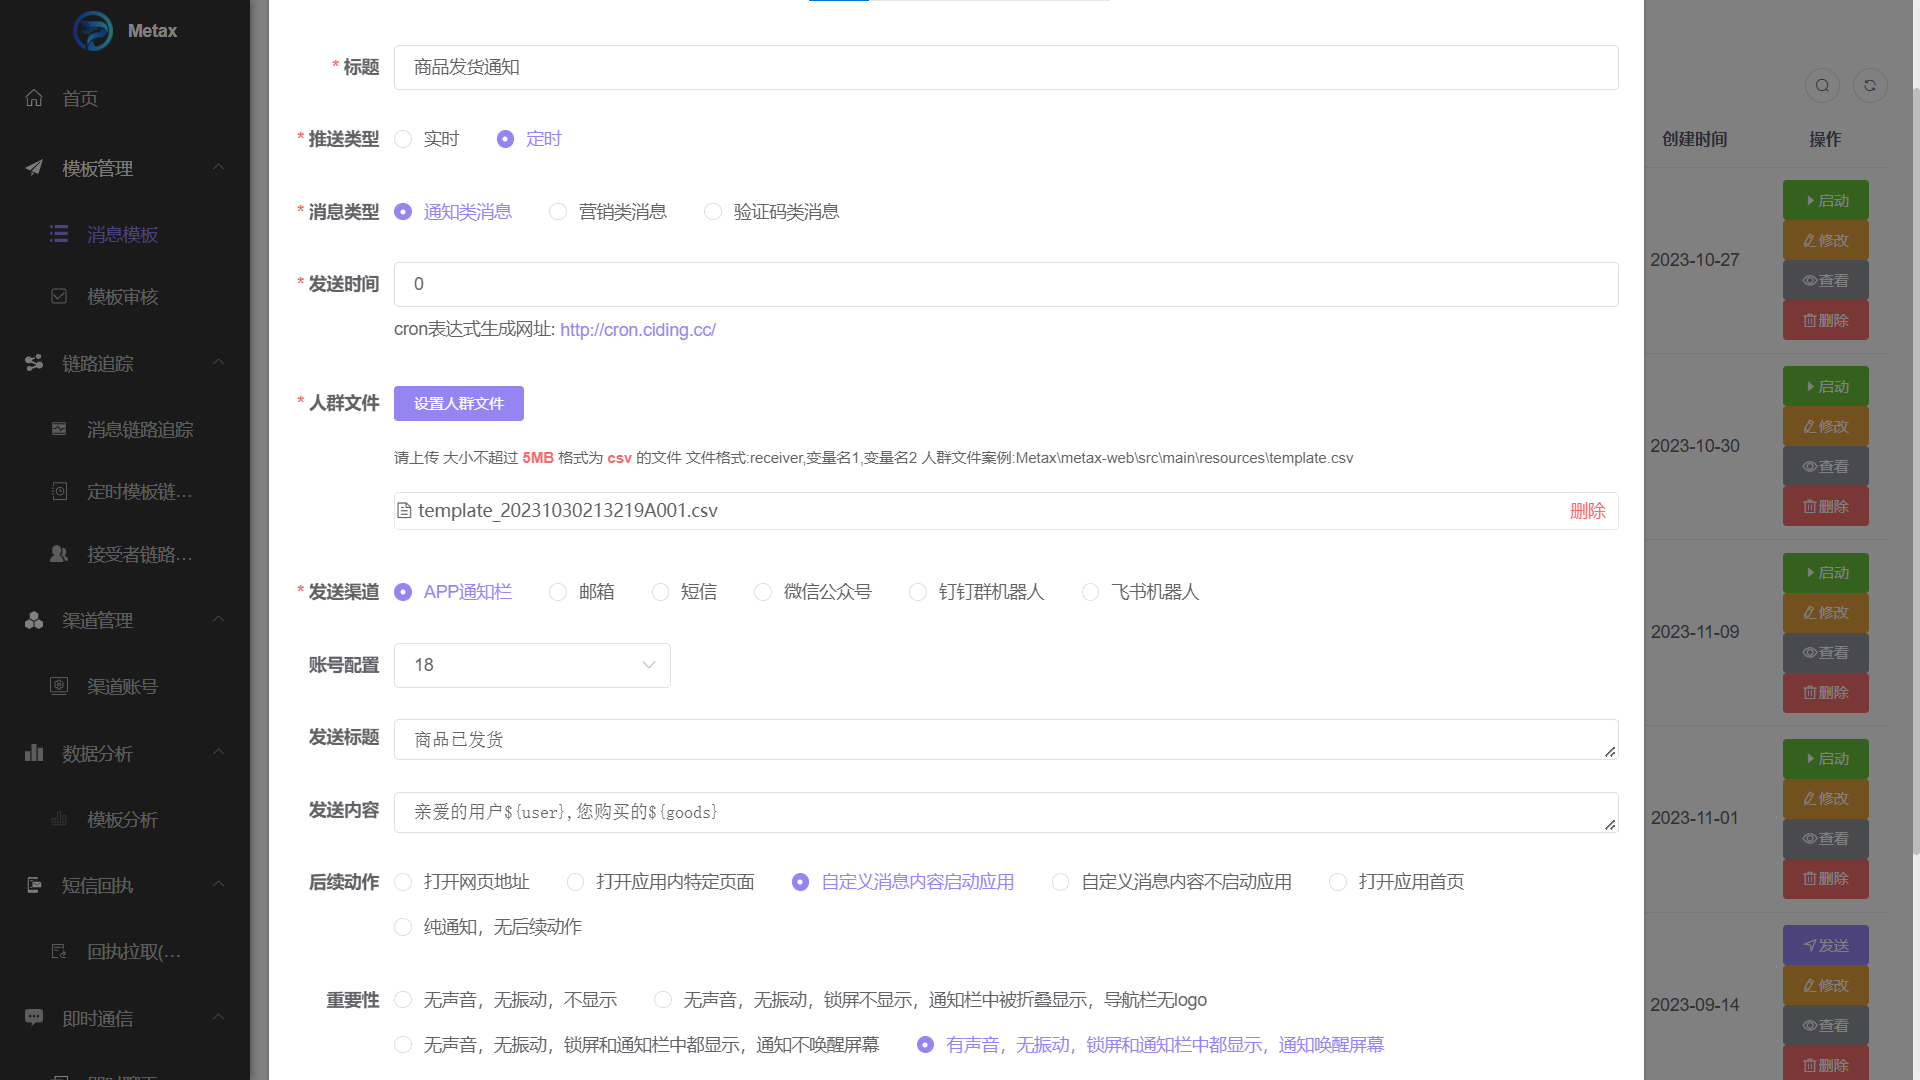
Task: Click the 消息链路追踪 icon
Action: coord(59,429)
